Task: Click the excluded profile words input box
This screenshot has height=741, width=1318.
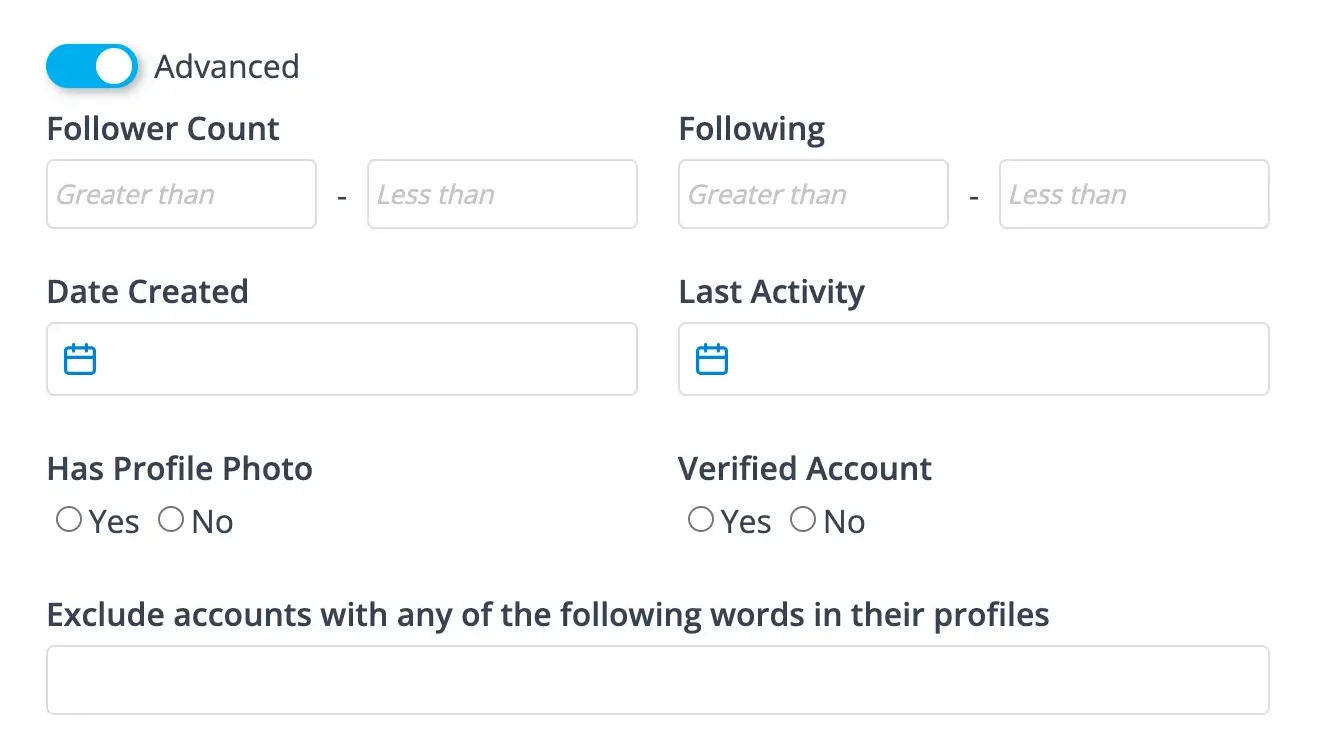Action: coord(659,679)
